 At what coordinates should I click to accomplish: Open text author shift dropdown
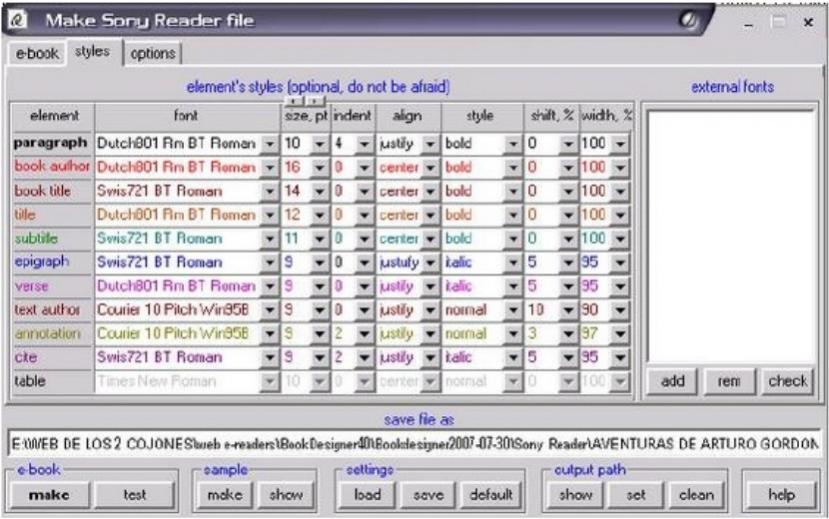(568, 310)
